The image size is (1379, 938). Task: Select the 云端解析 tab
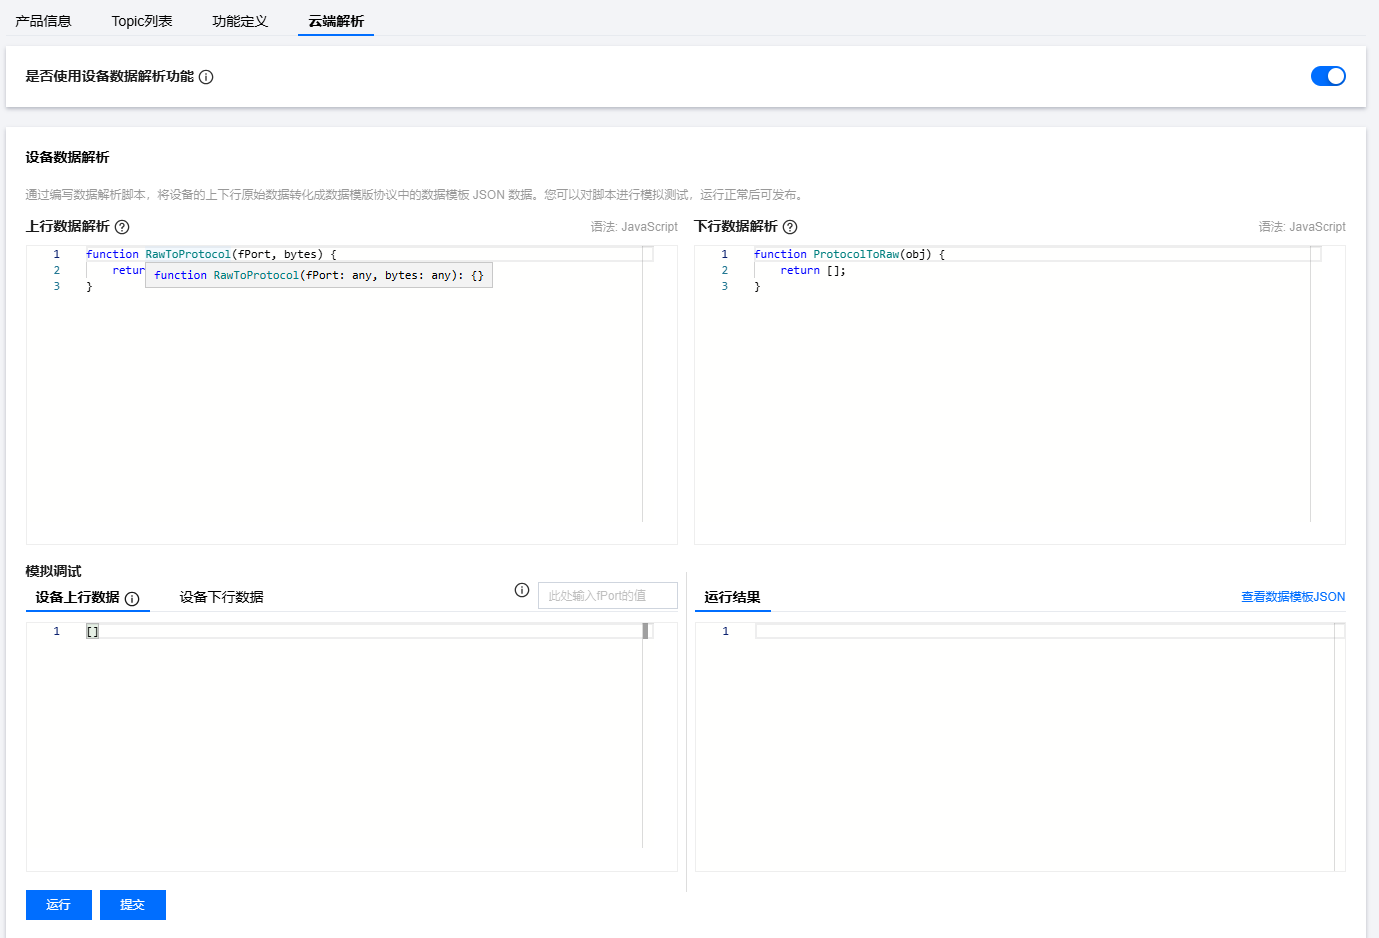[x=336, y=21]
